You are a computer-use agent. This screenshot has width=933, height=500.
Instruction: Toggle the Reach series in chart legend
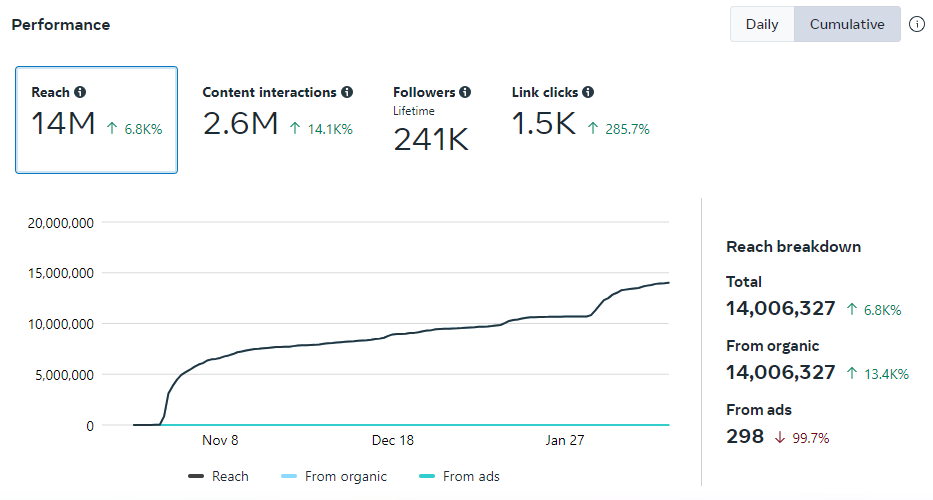tap(219, 477)
